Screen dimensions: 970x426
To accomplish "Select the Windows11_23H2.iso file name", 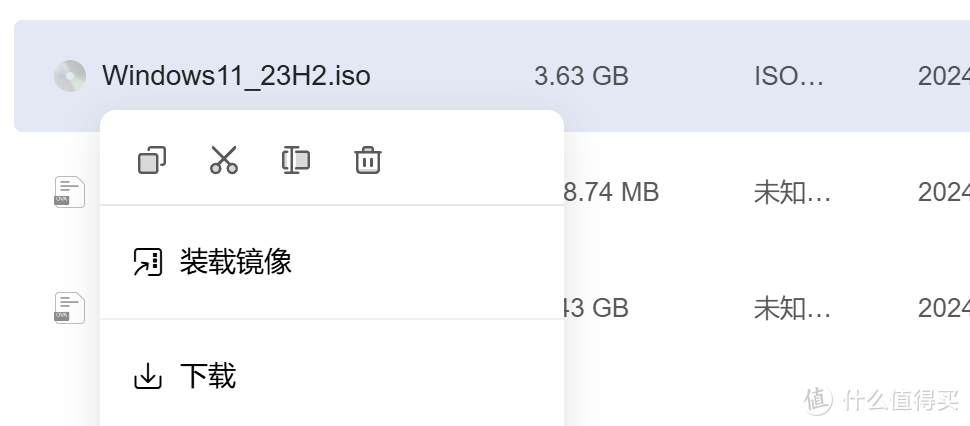I will click(x=236, y=76).
